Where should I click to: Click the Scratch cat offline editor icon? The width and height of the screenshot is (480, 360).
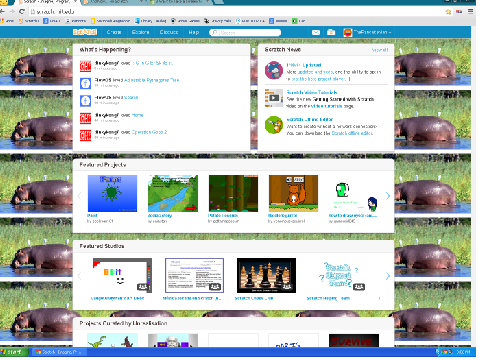(274, 125)
